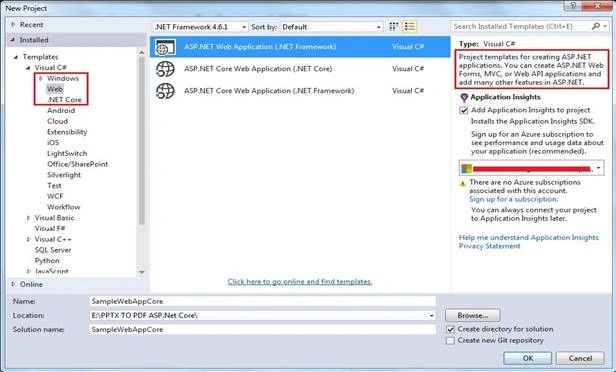Click the help question mark button
Screen dimensions: 616x372
[573, 5]
